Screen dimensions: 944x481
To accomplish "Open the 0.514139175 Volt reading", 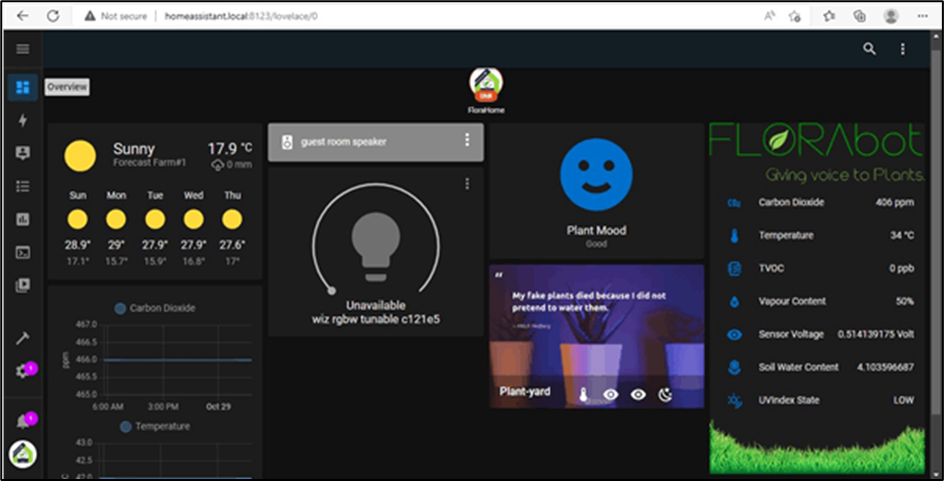I will tap(876, 334).
